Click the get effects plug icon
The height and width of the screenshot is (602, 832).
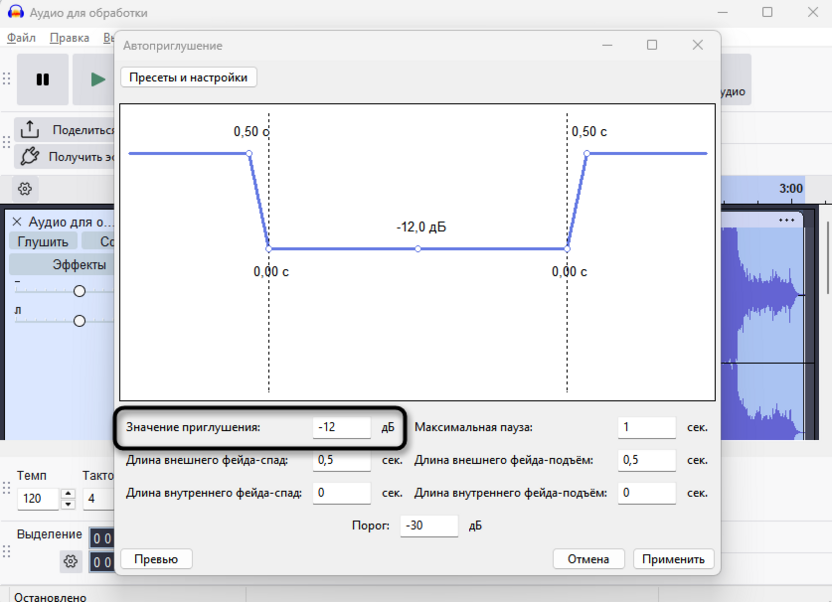tap(30, 156)
